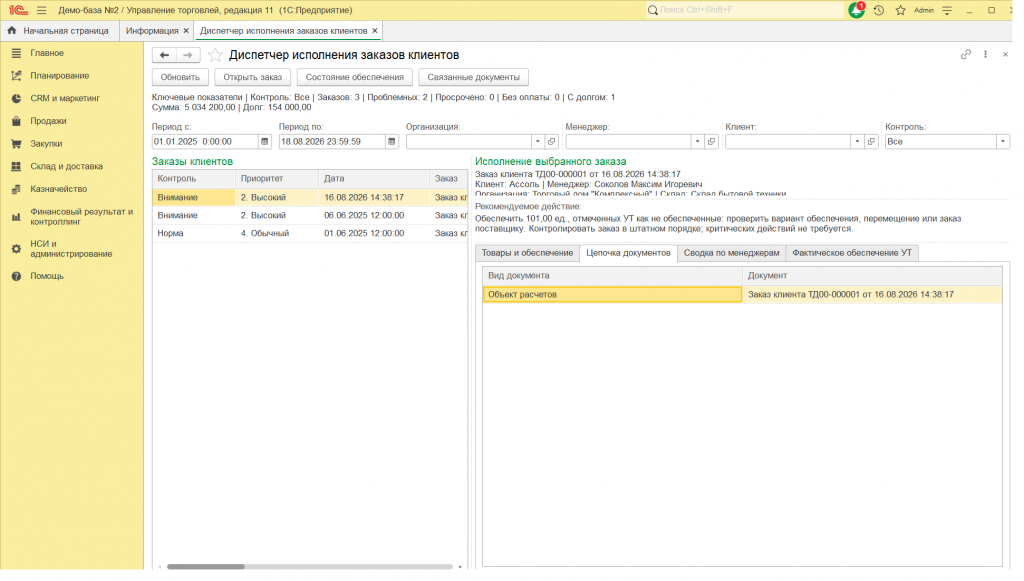Switch to the Информация tab
Screen dimensions: 1024x581
tap(154, 31)
